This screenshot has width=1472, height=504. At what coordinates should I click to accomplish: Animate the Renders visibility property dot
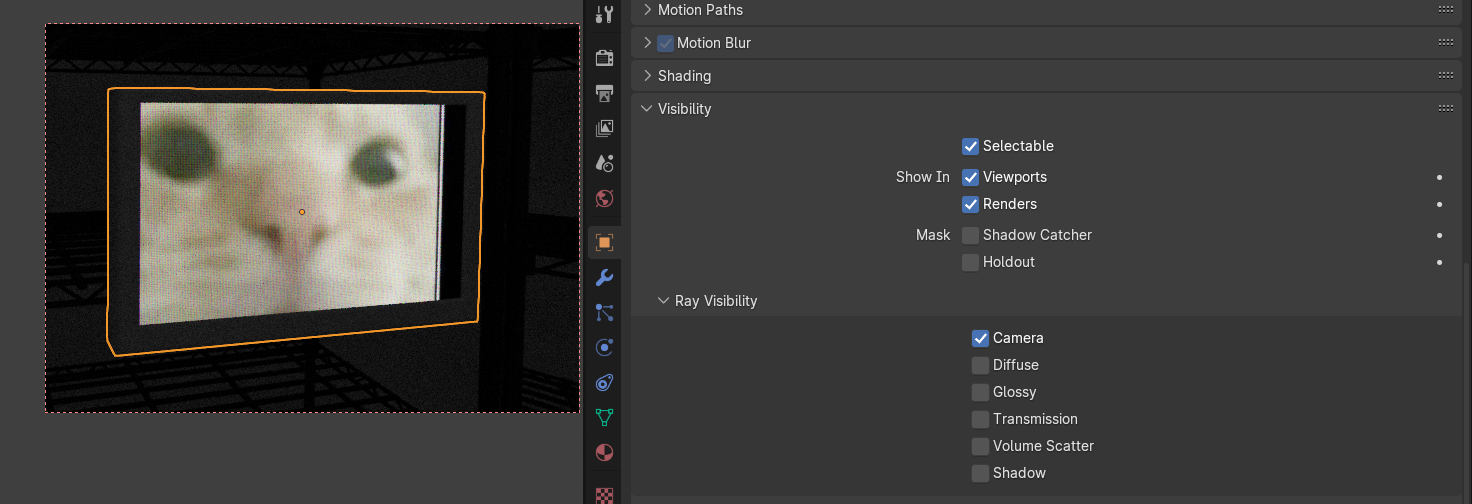tap(1439, 204)
